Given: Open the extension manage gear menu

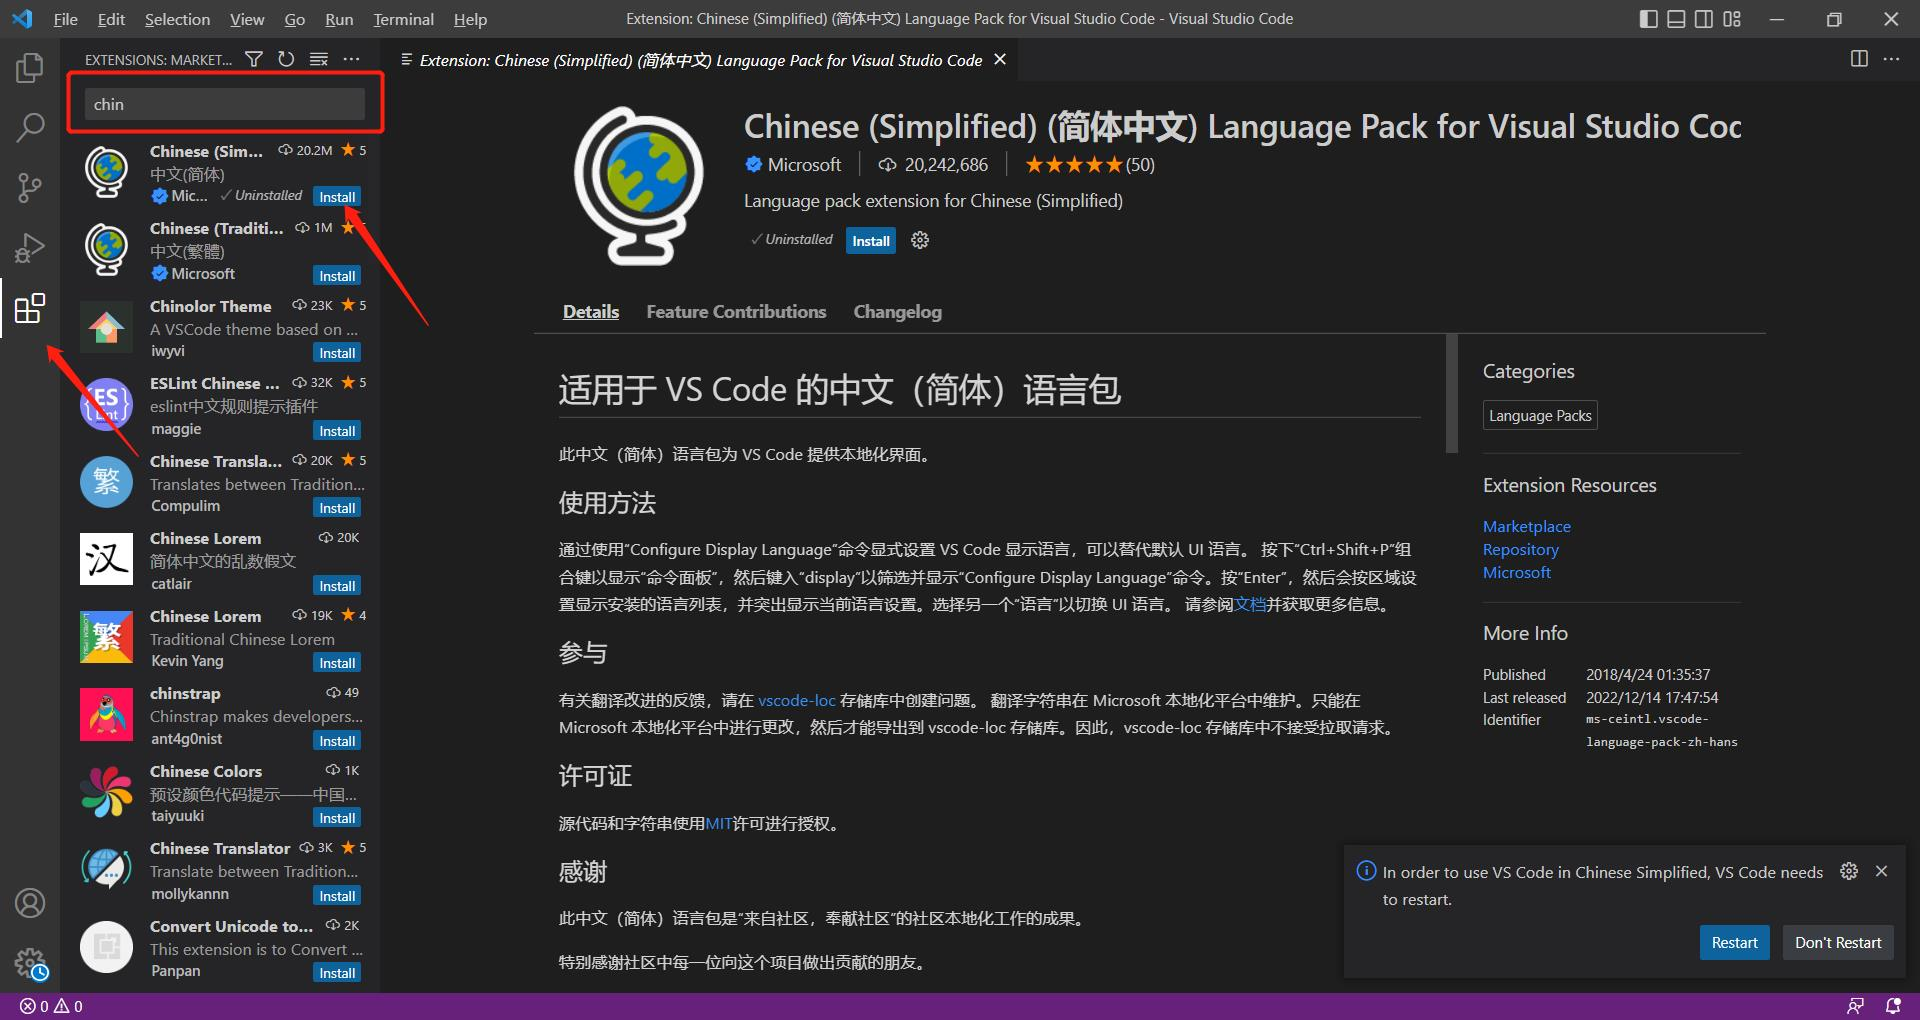Looking at the screenshot, I should click(x=920, y=240).
